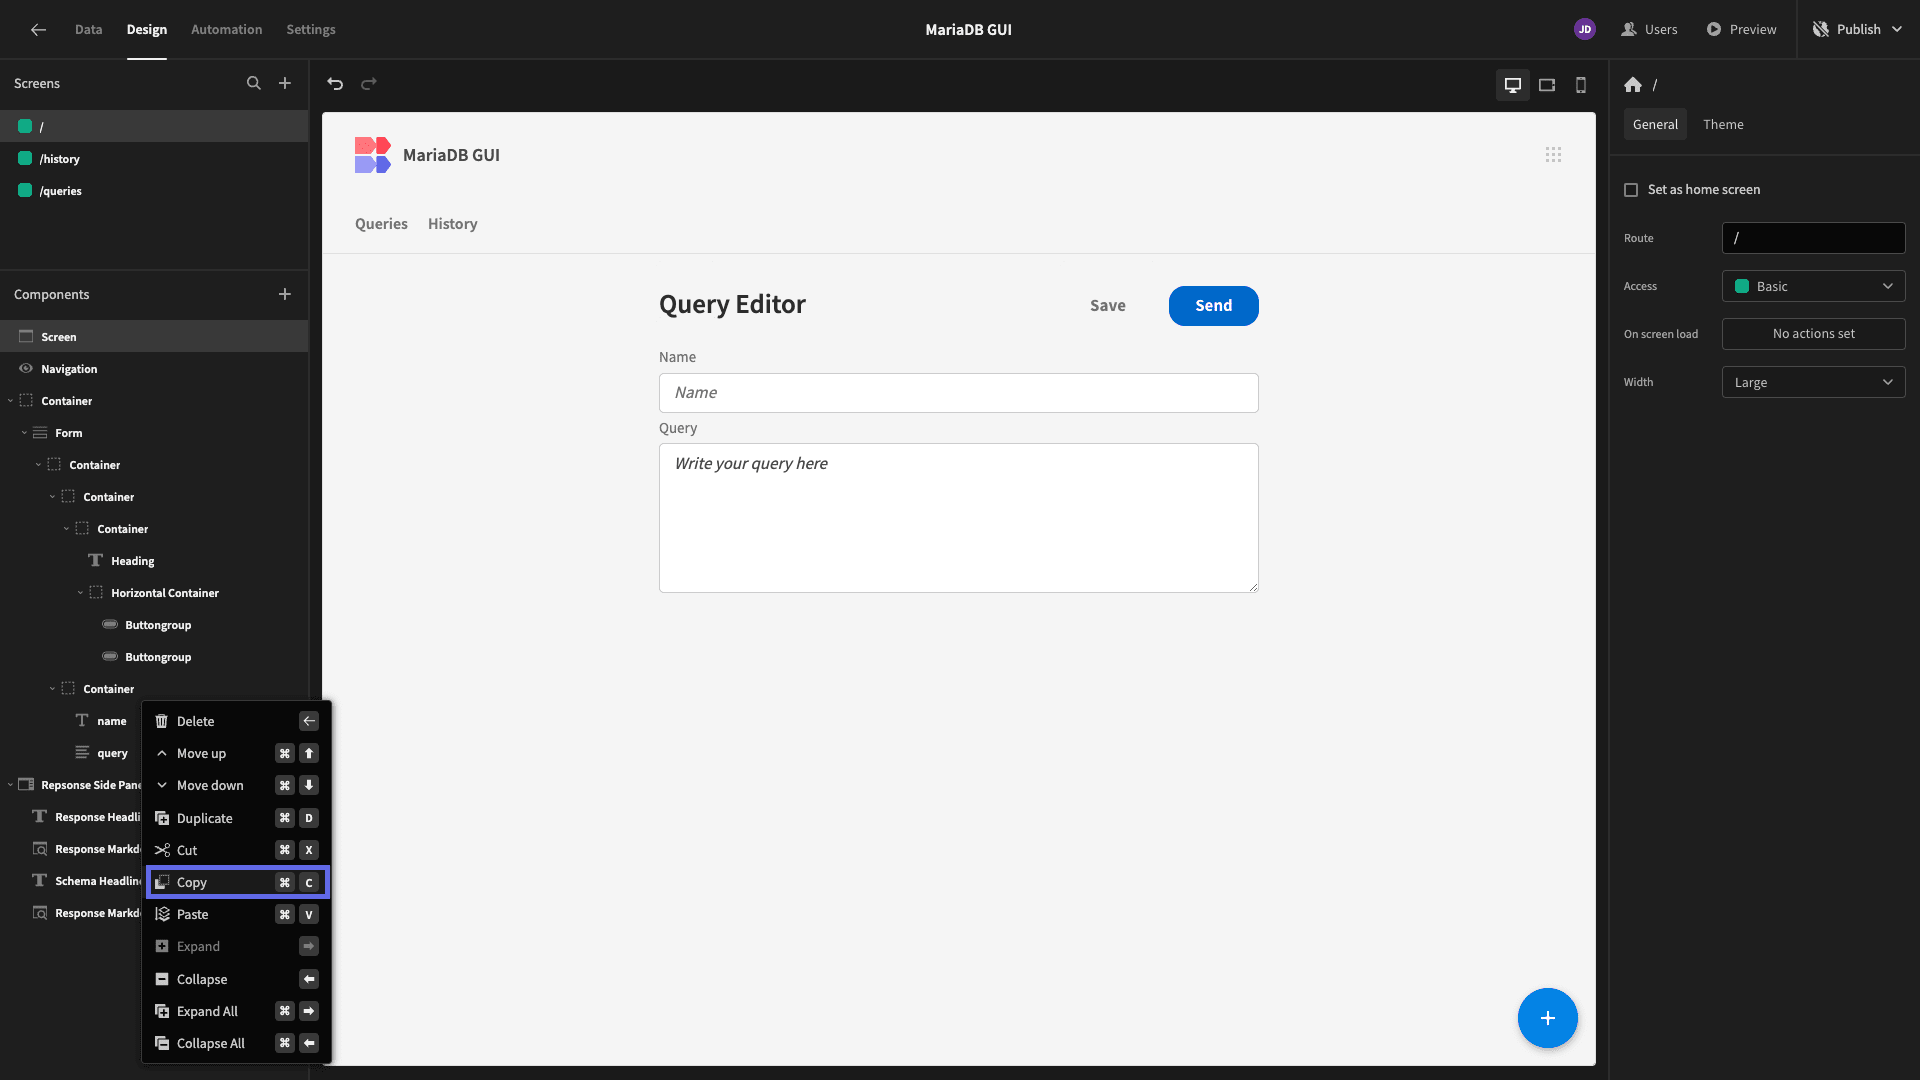Enable Set as home screen checkbox
Screen dimensions: 1920x1080
tap(1631, 190)
